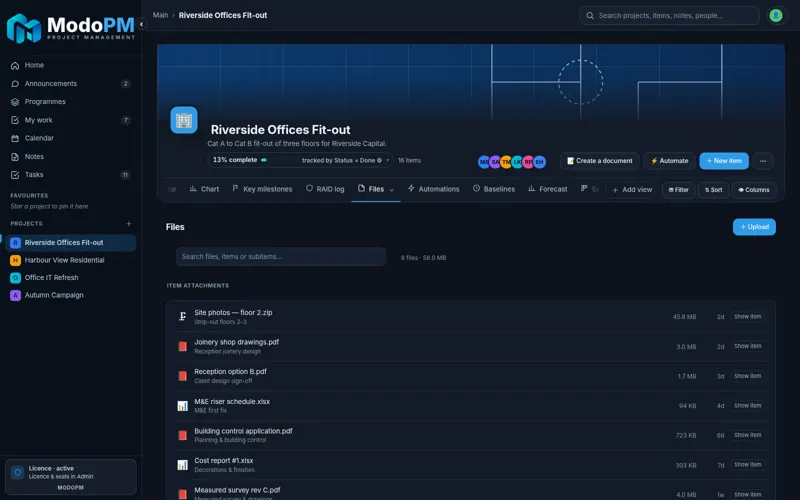This screenshot has height=500, width=800.
Task: Click the Riverside Offices building project icon
Action: point(184,120)
